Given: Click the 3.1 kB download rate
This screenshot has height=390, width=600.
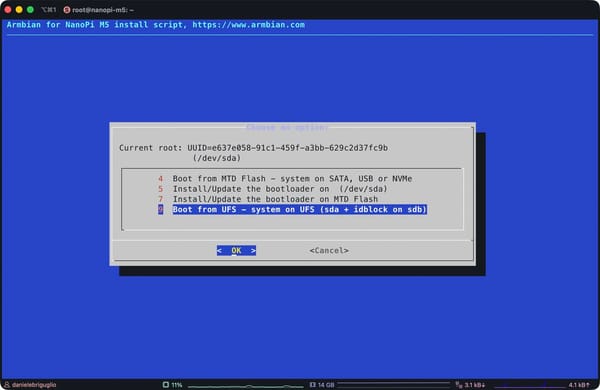Looking at the screenshot, I should tap(474, 385).
